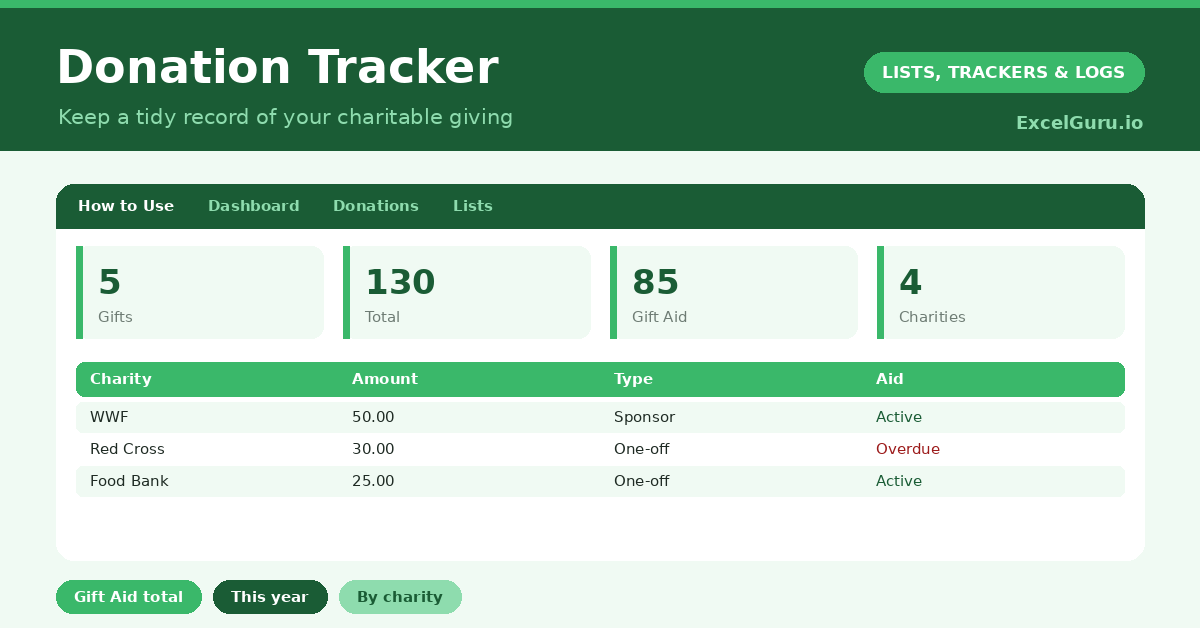Screen dimensions: 1200x628
Task: Open the ExcelGuru.io link
Action: (x=1079, y=123)
